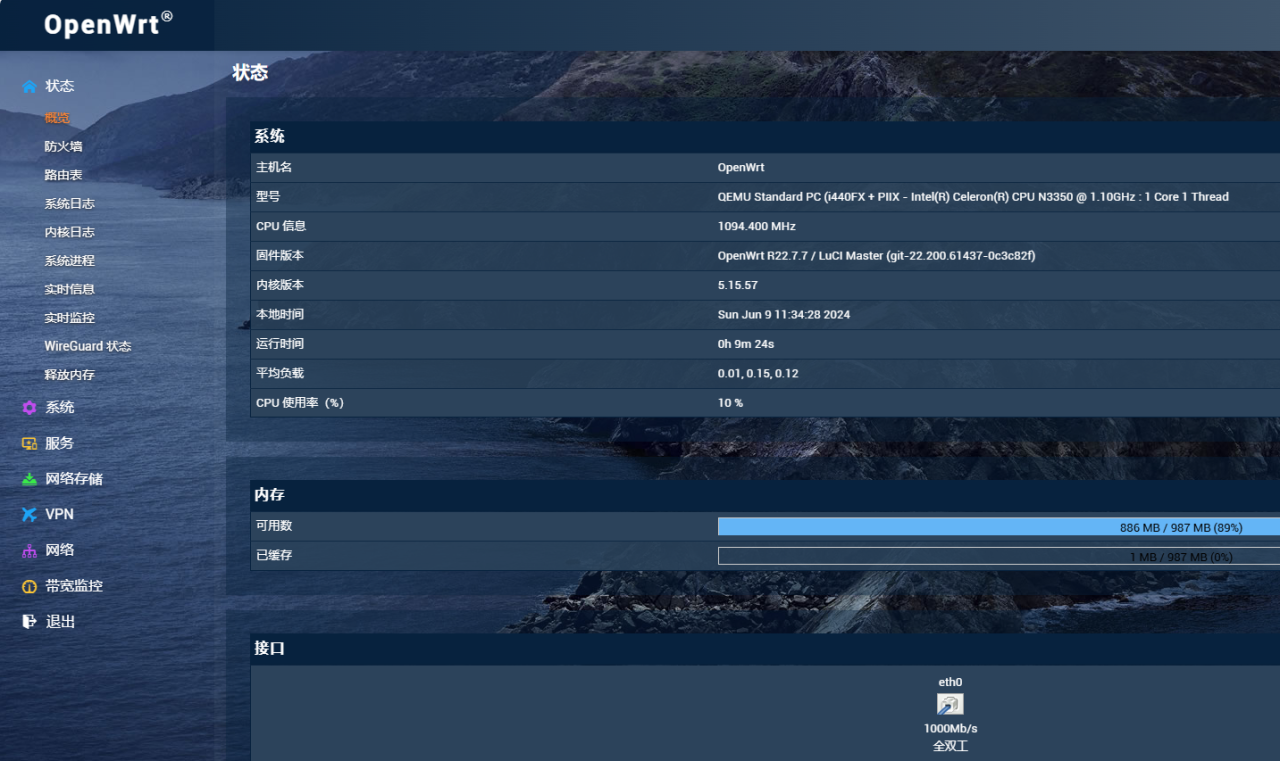View the 系统日志 system log
The image size is (1280, 761).
click(x=69, y=203)
